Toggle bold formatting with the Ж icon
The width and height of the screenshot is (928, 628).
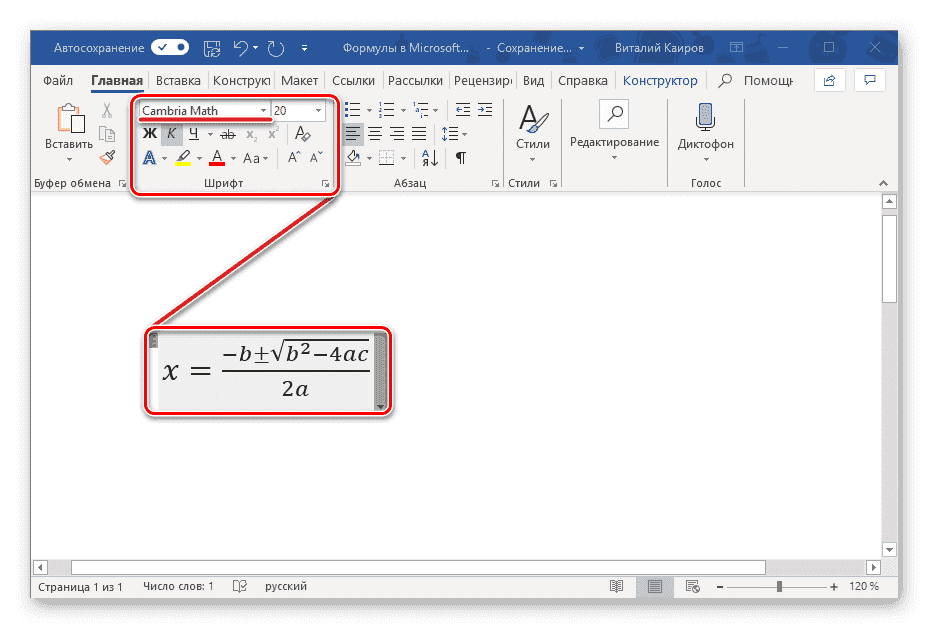coord(148,132)
